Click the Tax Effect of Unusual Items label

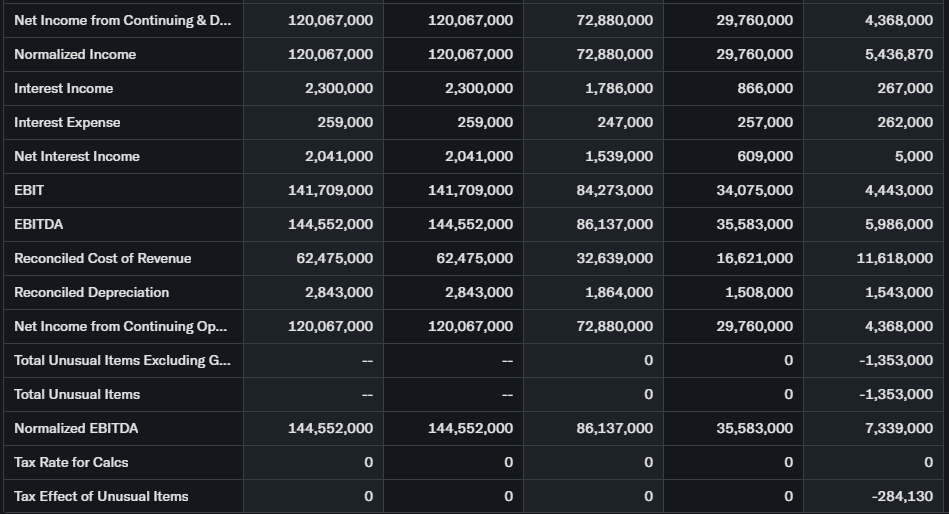pos(101,496)
